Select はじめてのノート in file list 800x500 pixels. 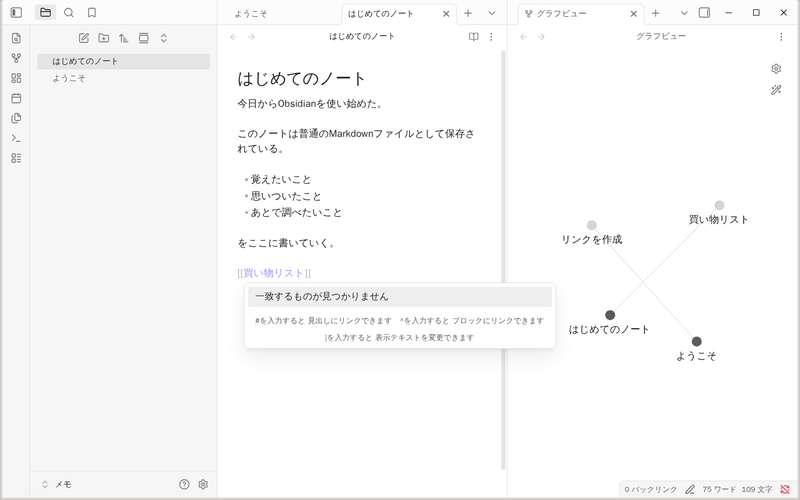tap(123, 61)
